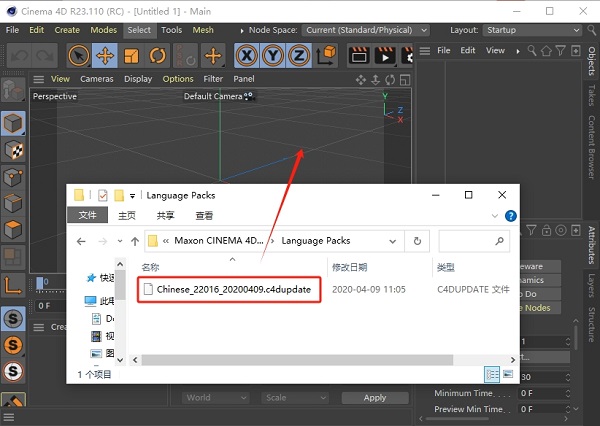Click Explorer back arrow button
The height and width of the screenshot is (426, 600).
(81, 241)
